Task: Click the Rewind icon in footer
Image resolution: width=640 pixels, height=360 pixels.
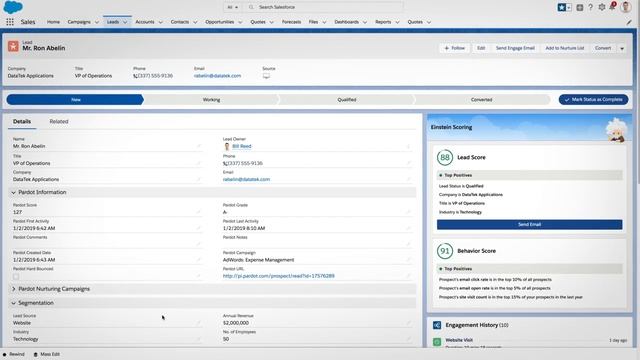Action: [5, 354]
